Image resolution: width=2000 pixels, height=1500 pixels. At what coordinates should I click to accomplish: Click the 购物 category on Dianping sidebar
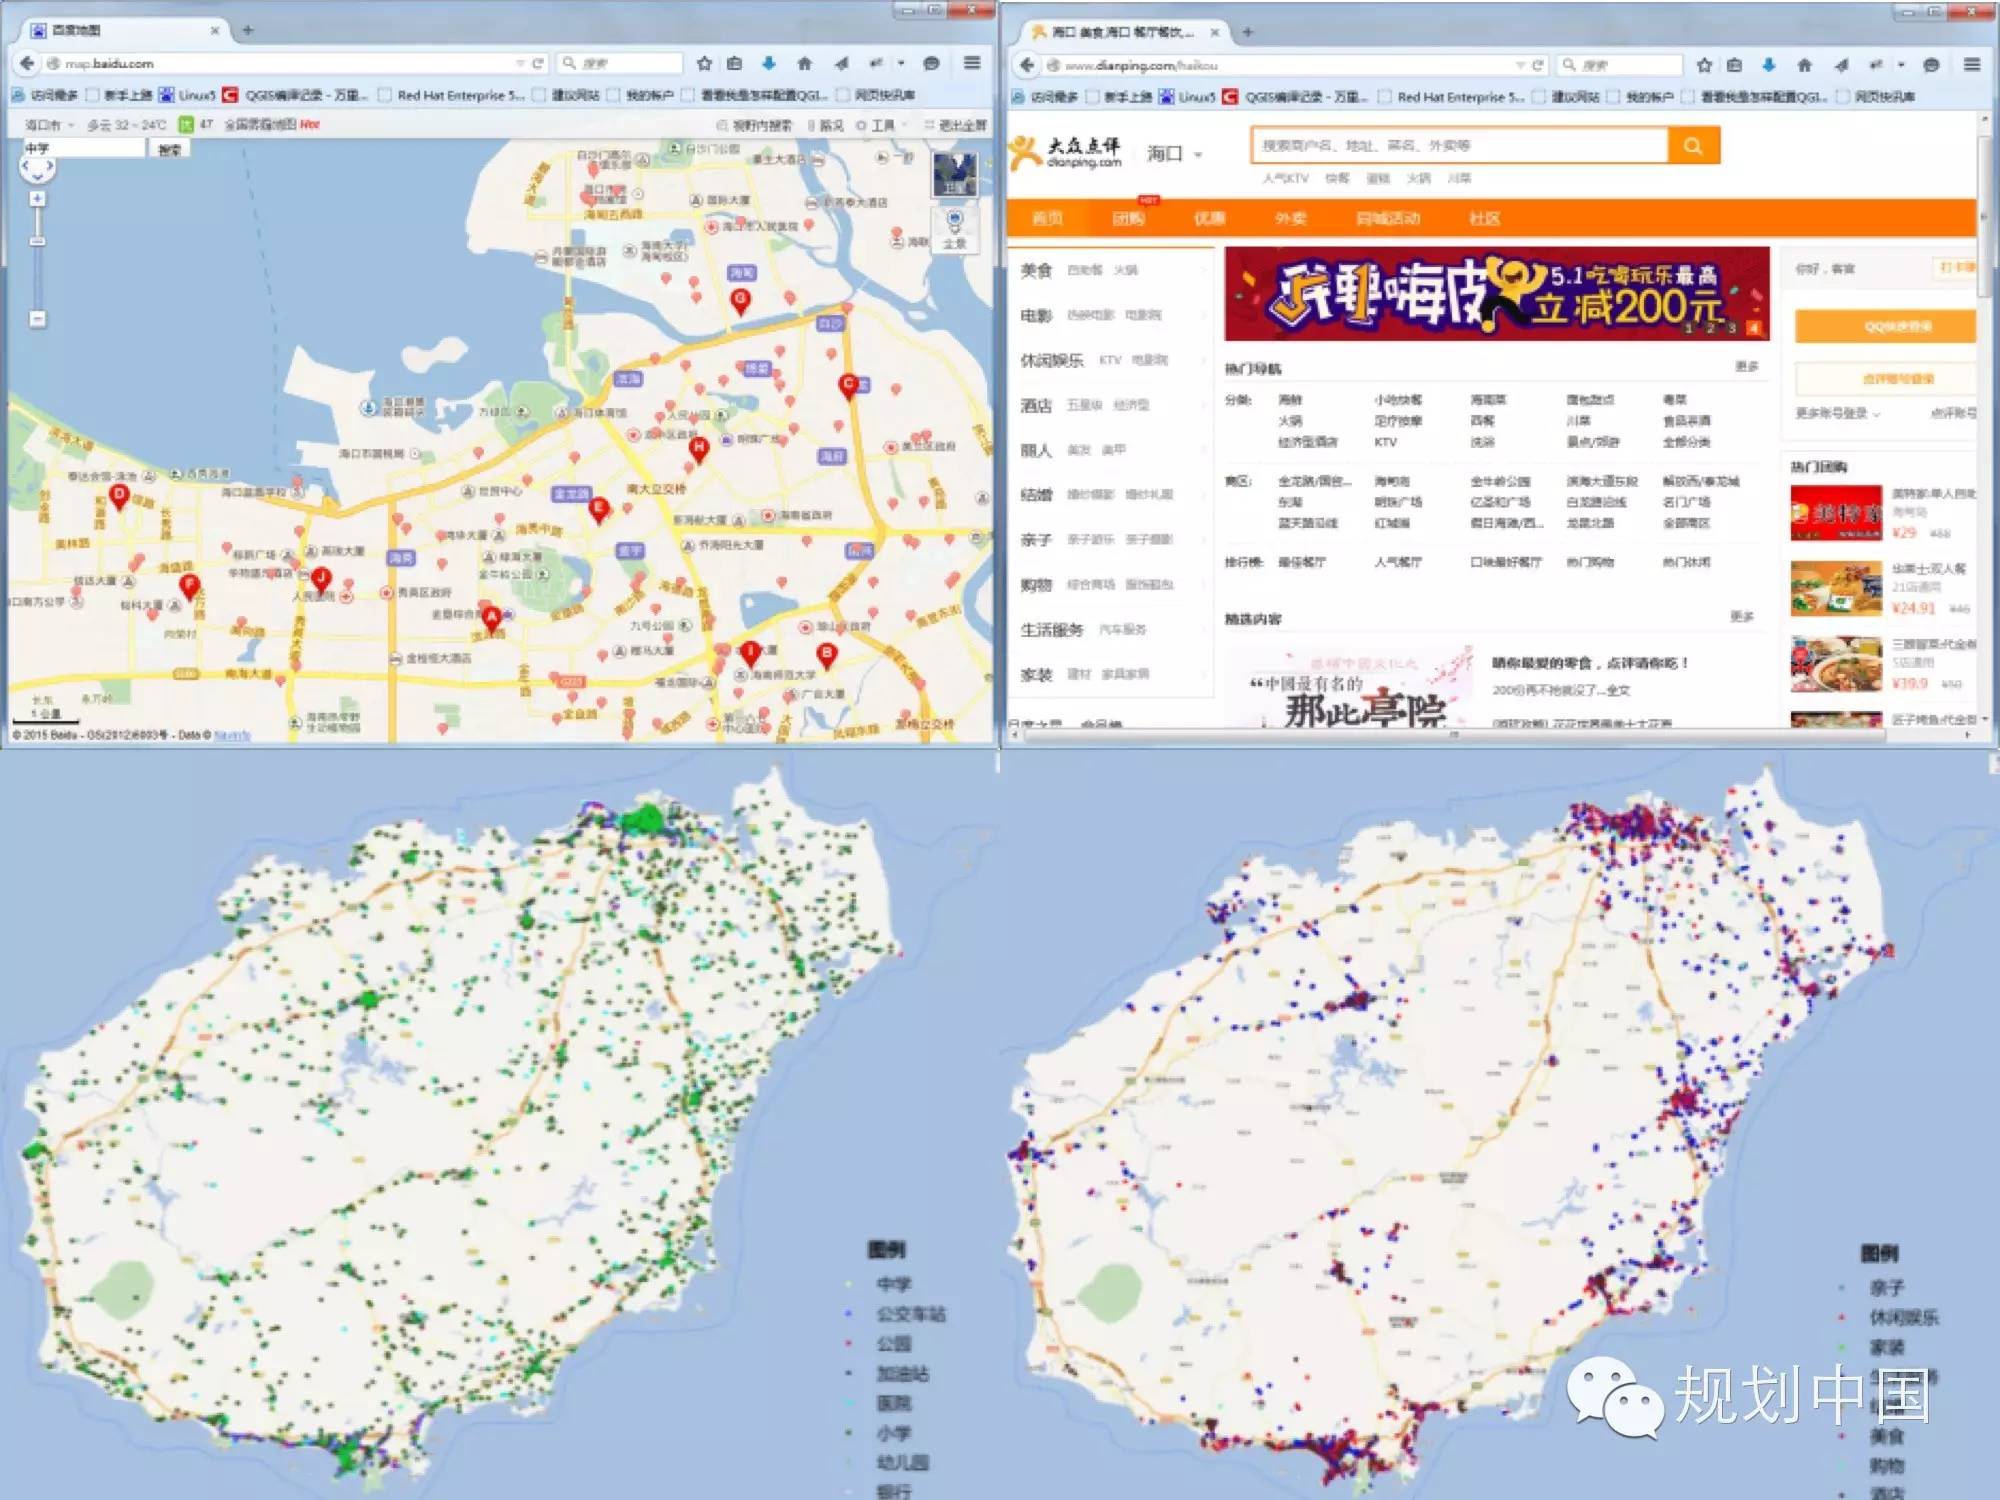click(1036, 585)
